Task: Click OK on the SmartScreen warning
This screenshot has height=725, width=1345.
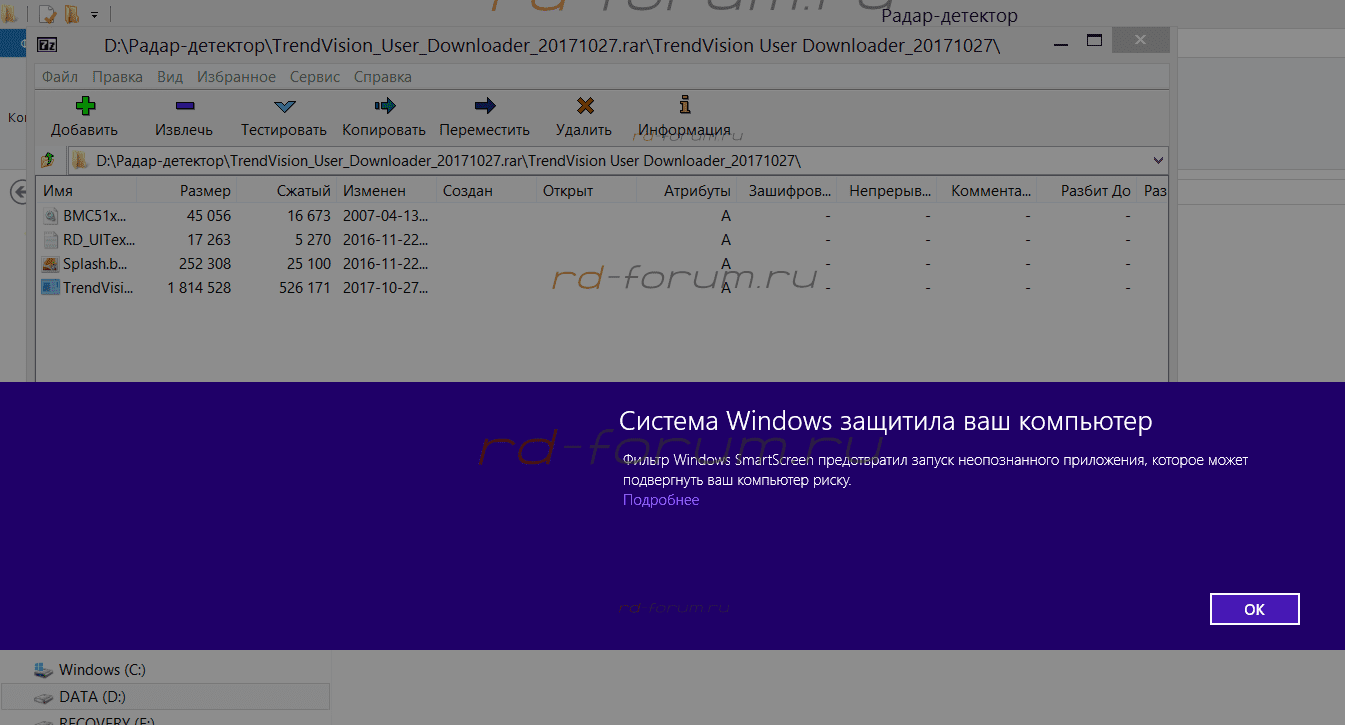Action: coord(1254,609)
